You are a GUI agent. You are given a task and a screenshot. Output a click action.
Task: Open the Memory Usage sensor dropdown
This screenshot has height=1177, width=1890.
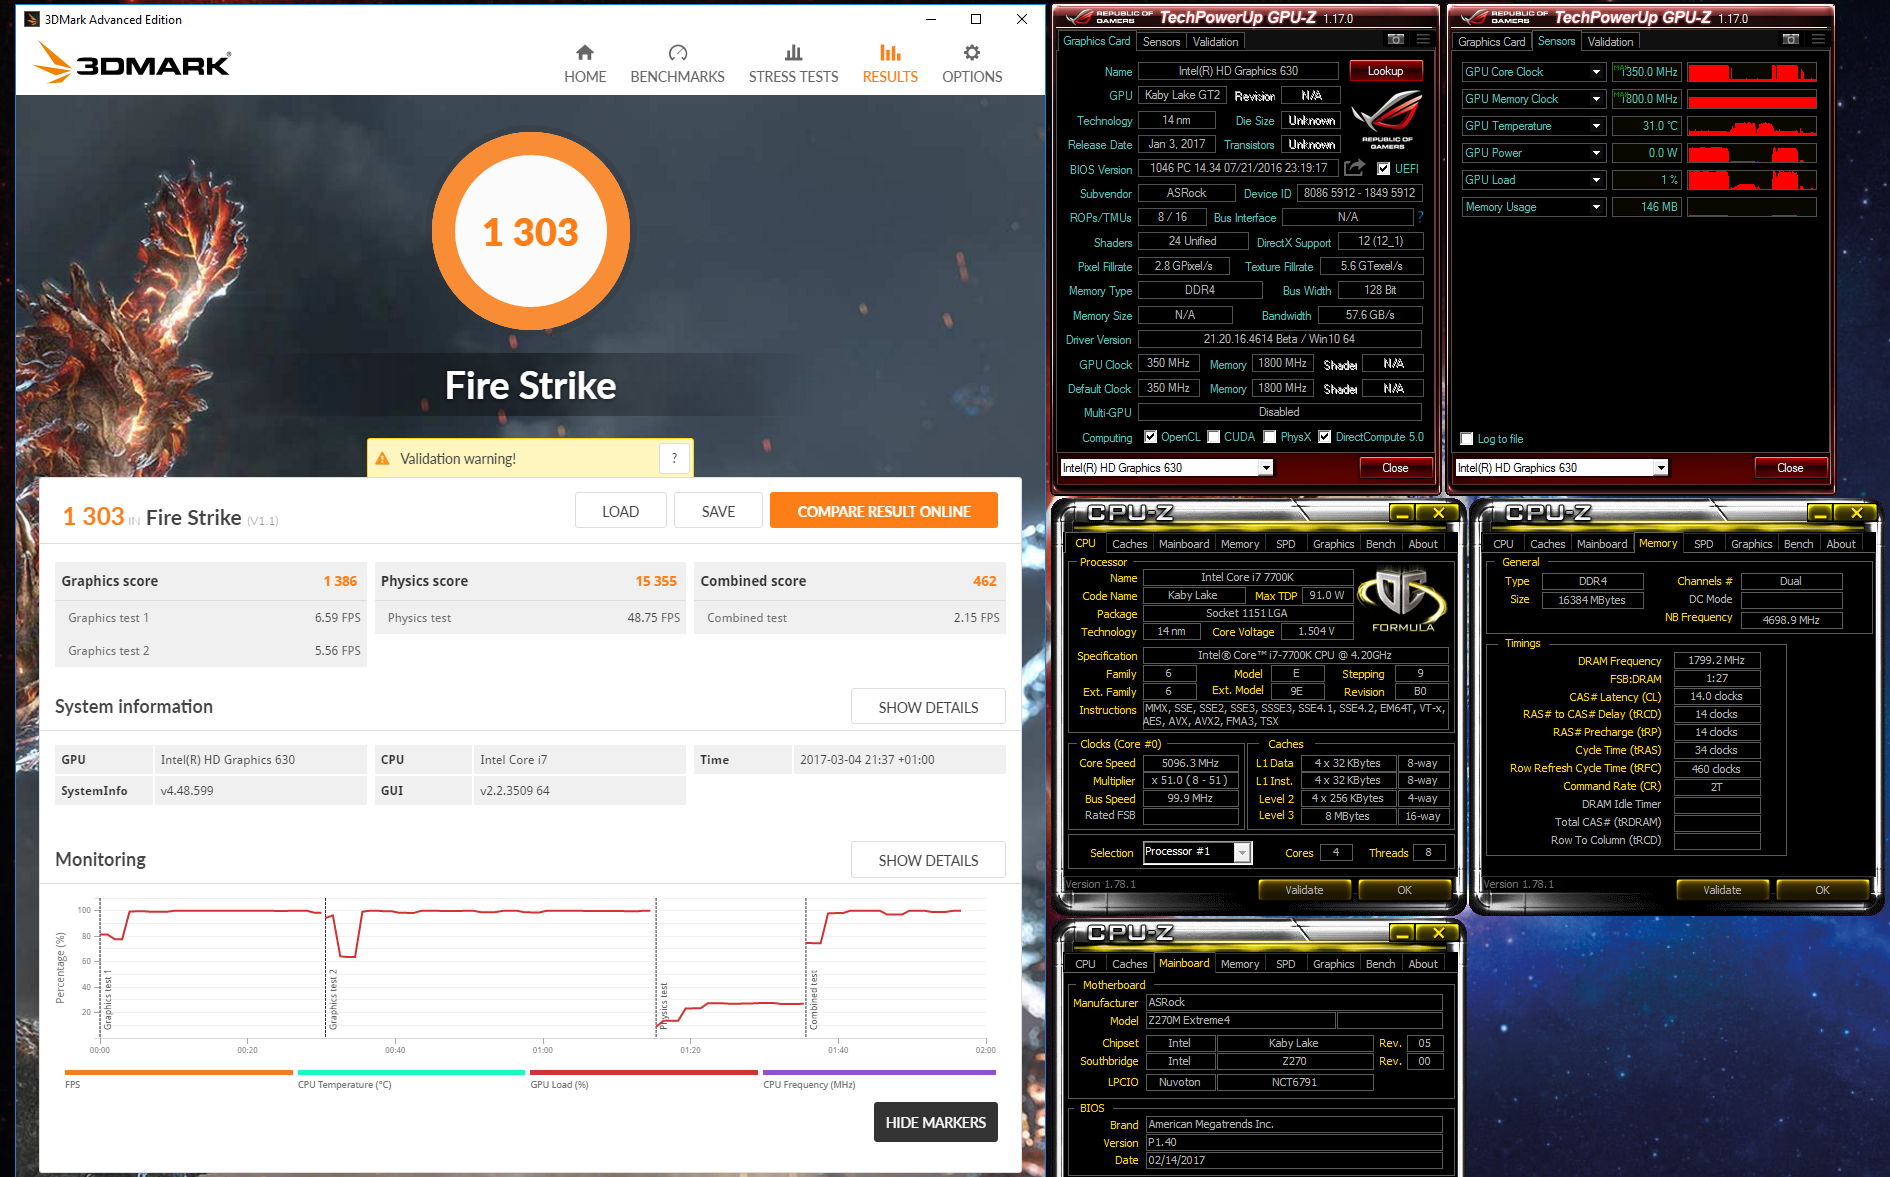(1596, 207)
